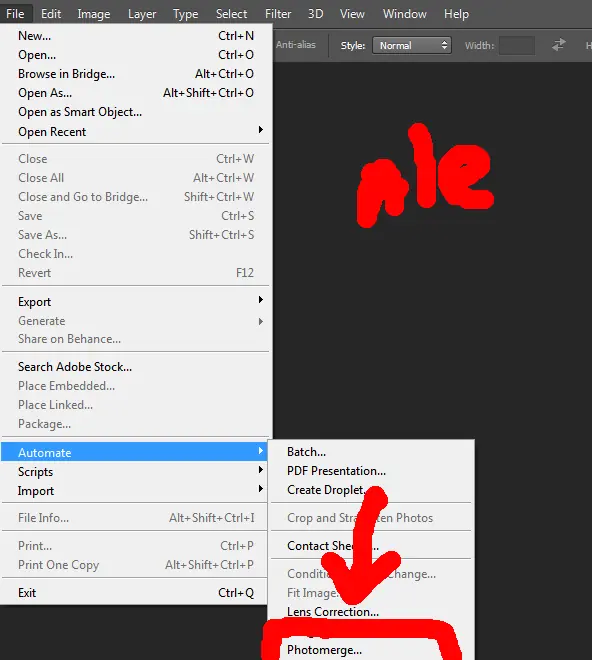Open the Window menu

pos(405,14)
